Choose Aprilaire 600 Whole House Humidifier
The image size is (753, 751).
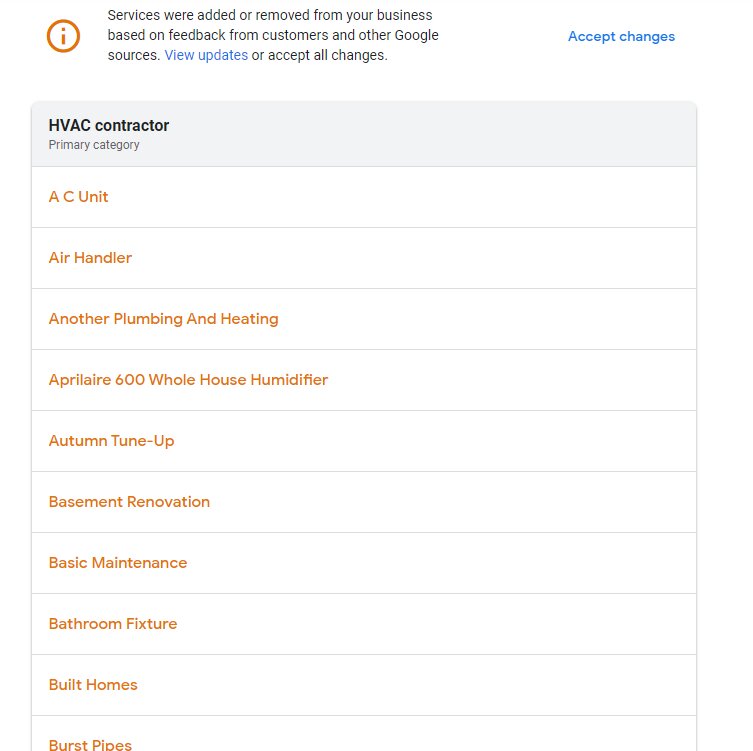click(x=188, y=380)
